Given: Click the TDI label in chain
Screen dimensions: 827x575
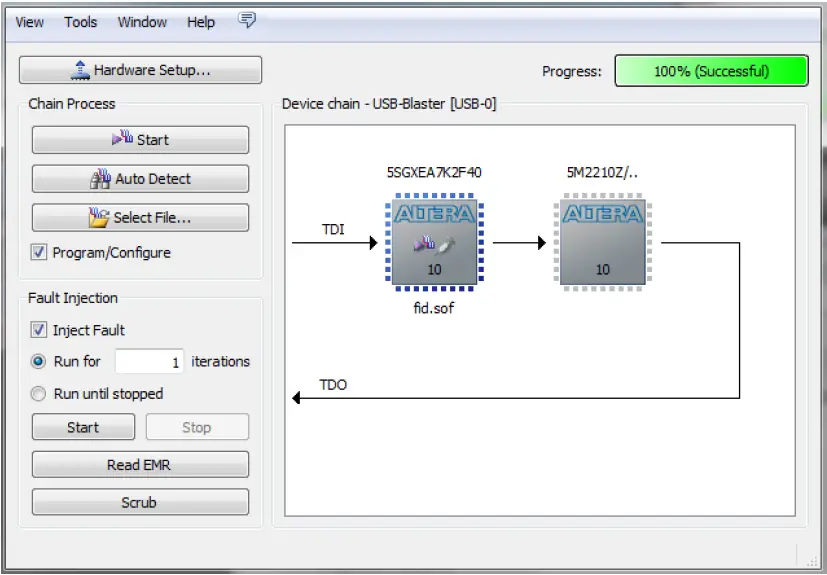Looking at the screenshot, I should click(x=333, y=229).
